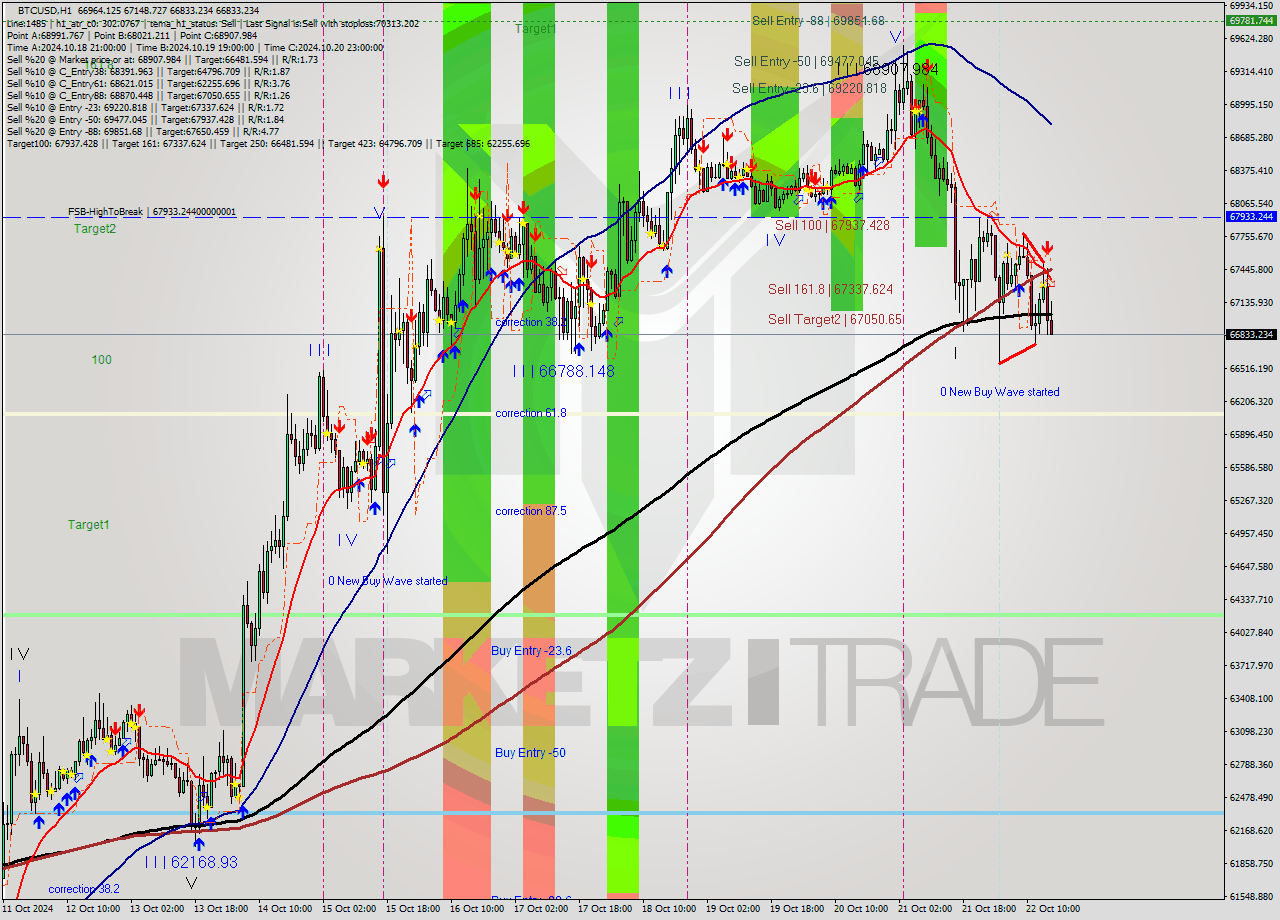Click the '20 Oct 10:00' time label

pyautogui.click(x=862, y=909)
